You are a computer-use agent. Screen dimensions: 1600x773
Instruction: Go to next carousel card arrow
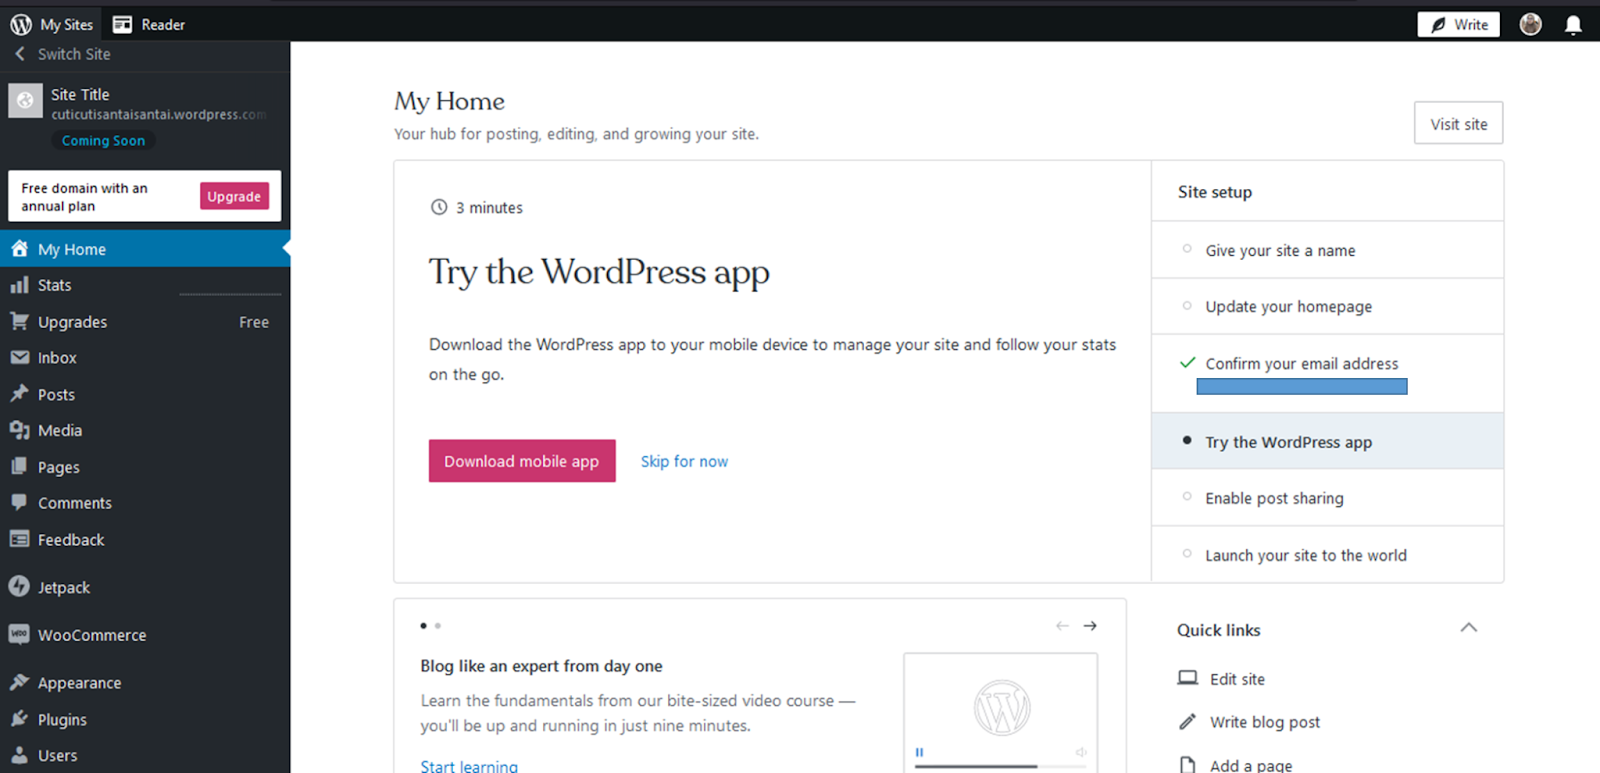coord(1090,626)
